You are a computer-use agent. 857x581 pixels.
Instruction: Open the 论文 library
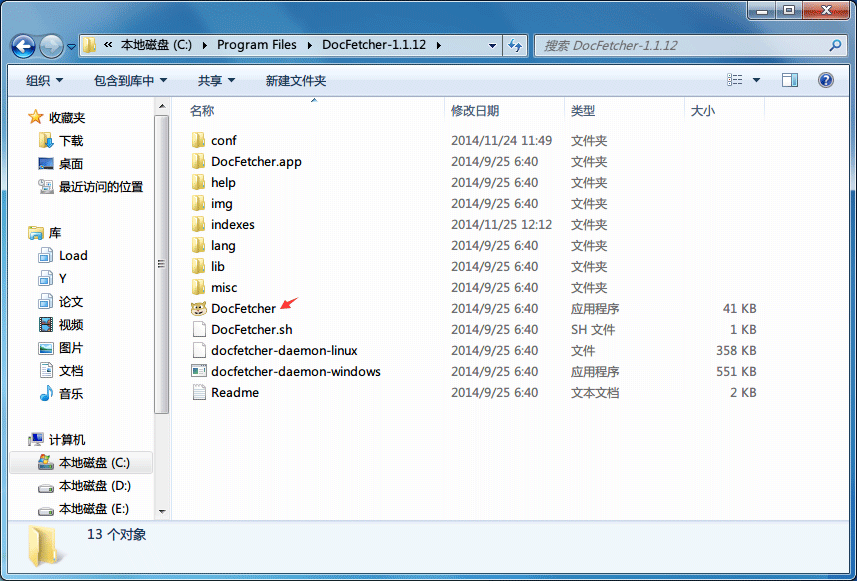coord(71,302)
